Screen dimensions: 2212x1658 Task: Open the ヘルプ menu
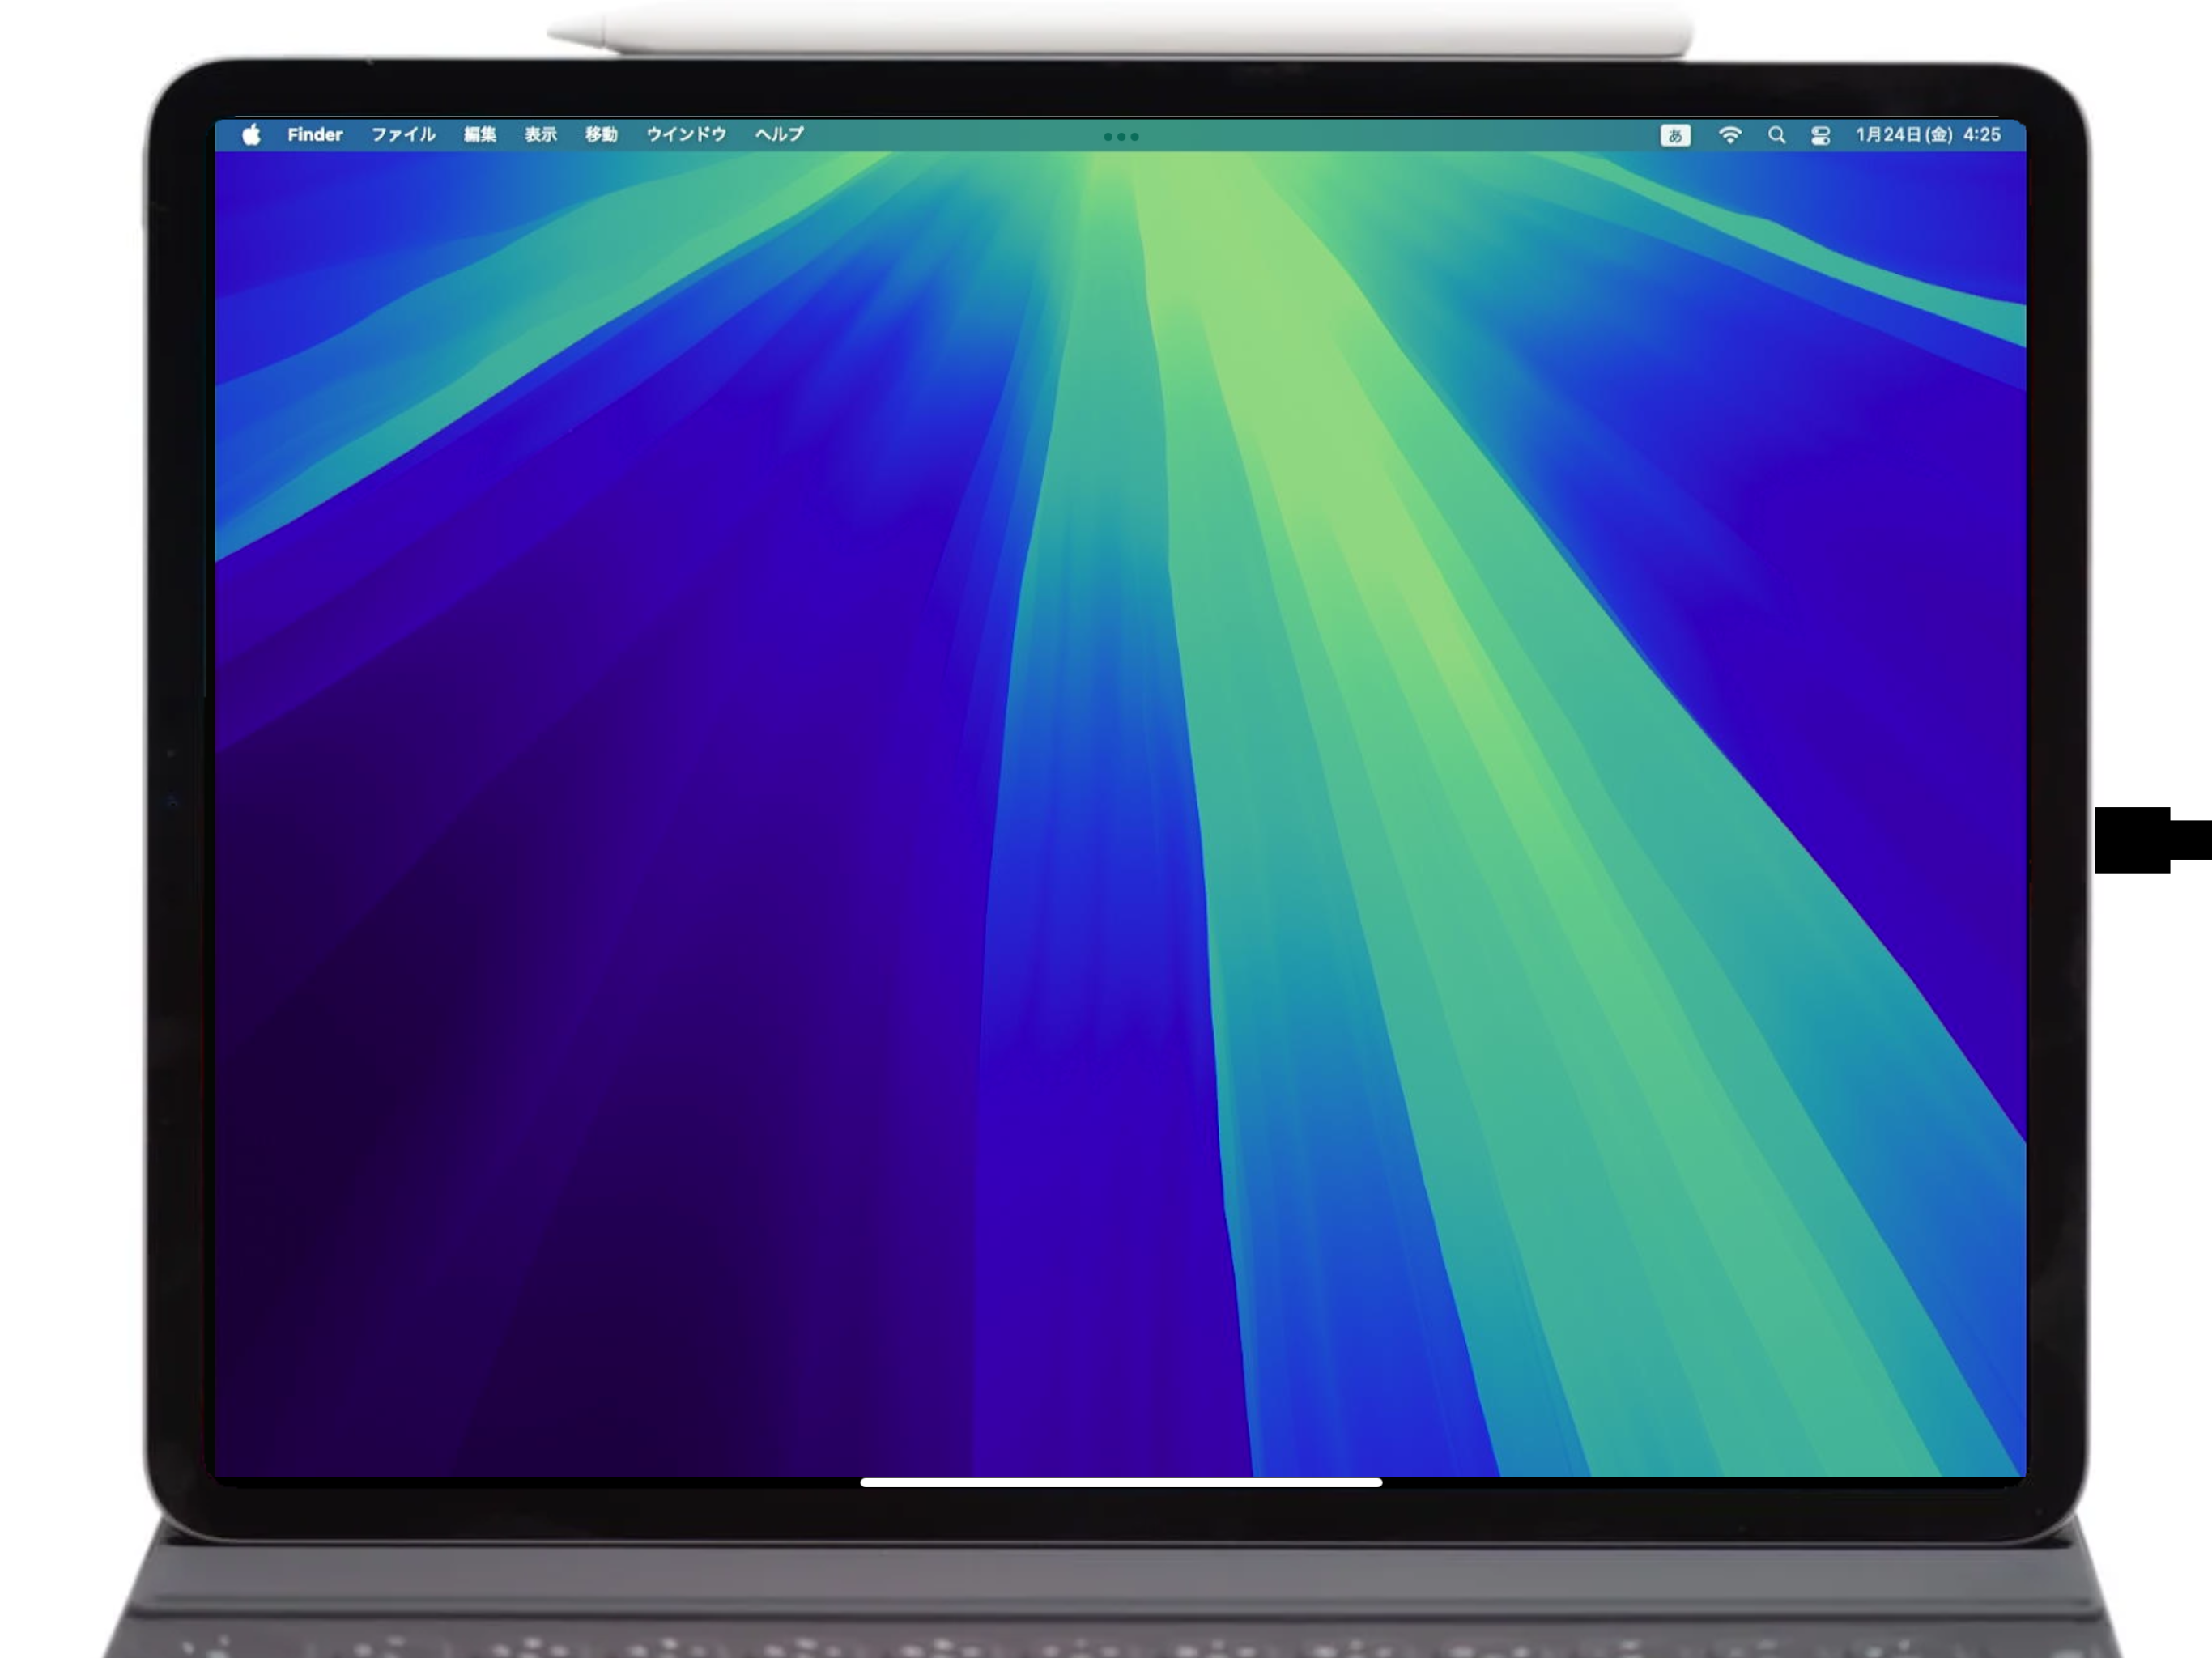[779, 135]
